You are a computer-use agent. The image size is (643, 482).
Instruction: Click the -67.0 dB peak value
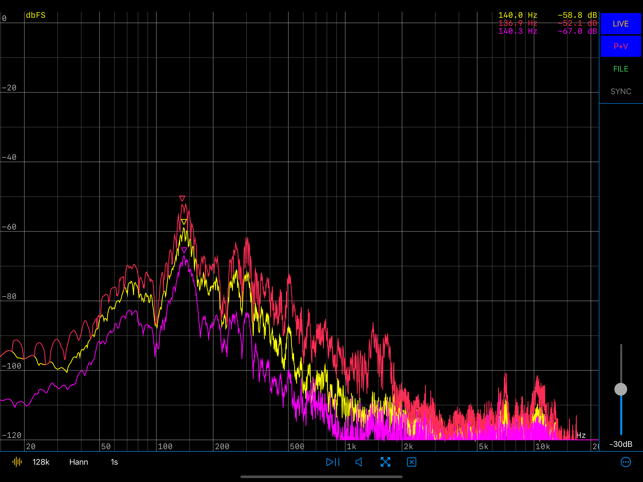click(x=577, y=31)
